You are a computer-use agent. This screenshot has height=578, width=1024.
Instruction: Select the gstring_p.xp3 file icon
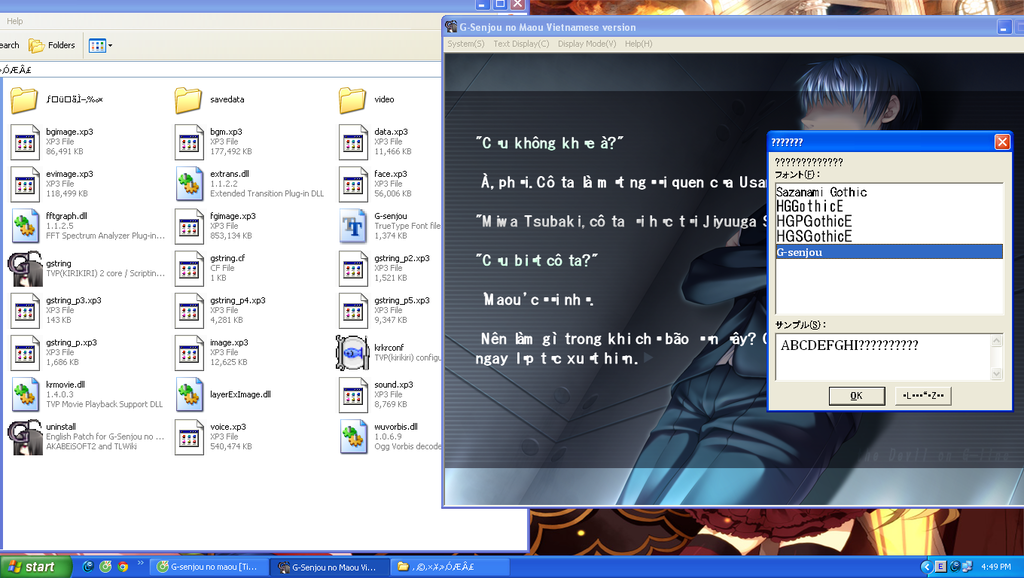click(x=25, y=353)
